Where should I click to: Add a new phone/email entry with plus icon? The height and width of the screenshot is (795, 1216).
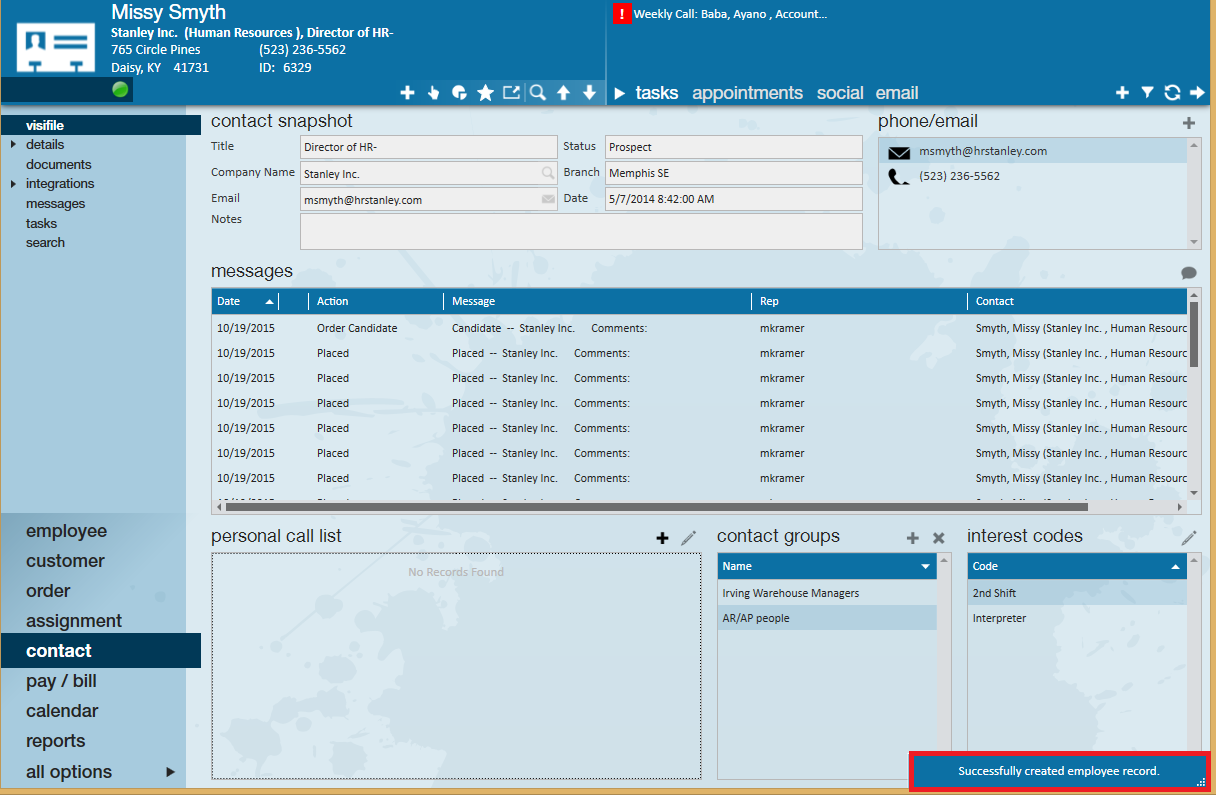(x=1189, y=123)
